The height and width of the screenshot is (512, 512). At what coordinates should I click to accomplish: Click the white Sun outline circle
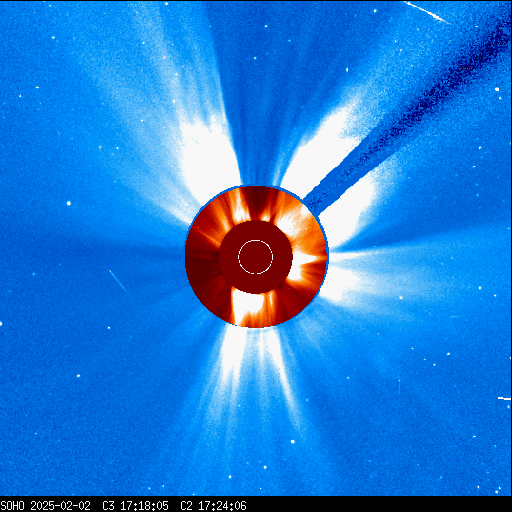coord(256,257)
